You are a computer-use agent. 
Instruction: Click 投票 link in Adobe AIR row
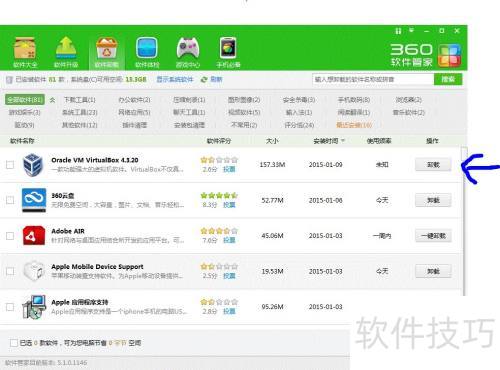point(229,240)
